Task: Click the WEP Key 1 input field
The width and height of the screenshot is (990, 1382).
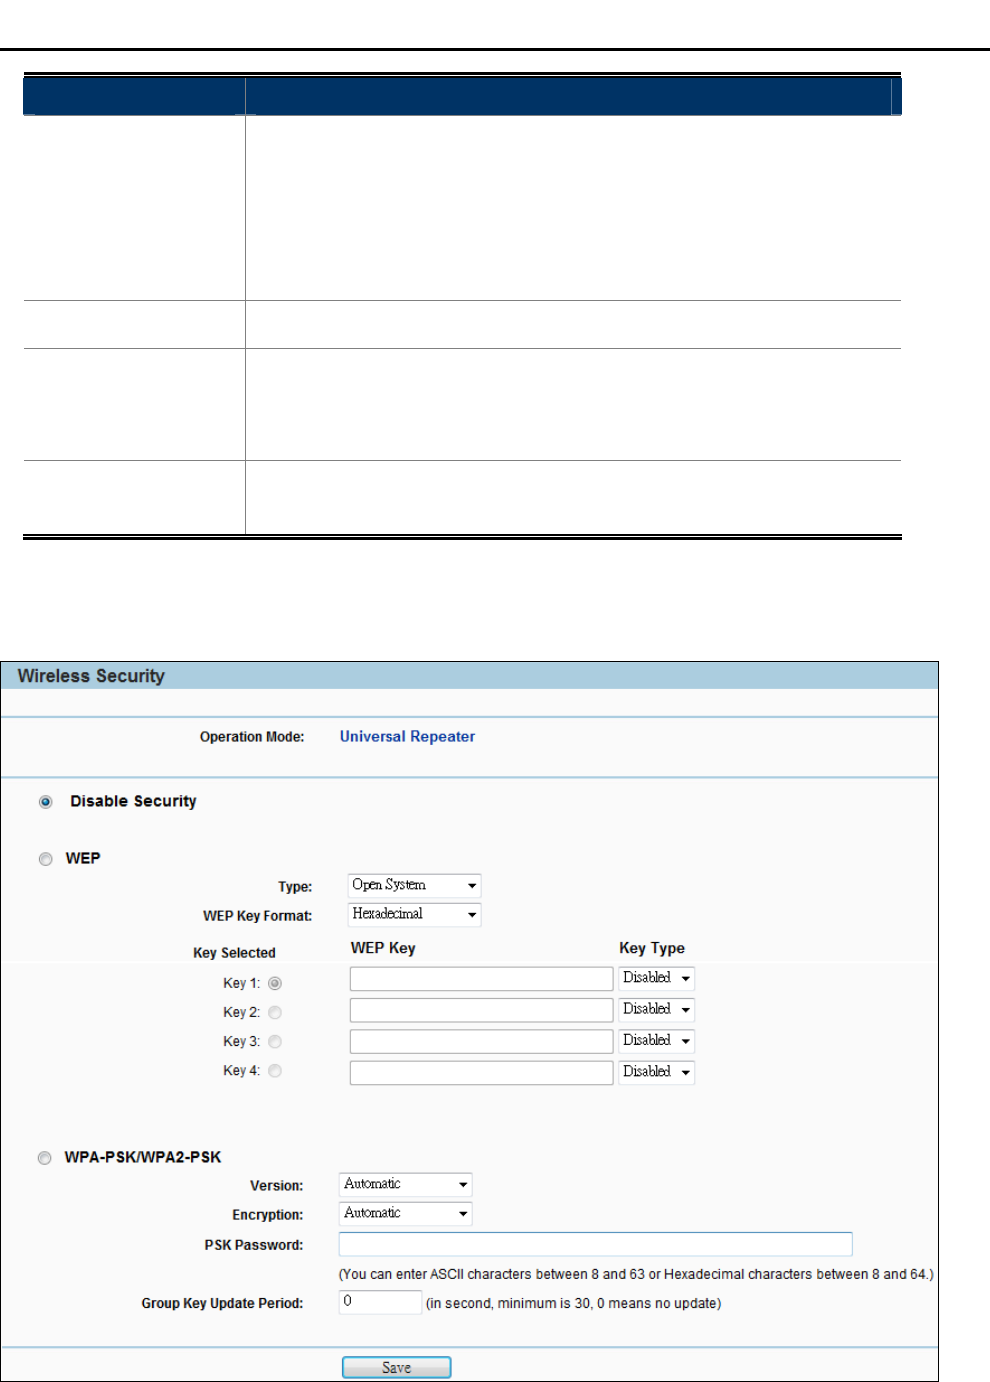Action: [481, 979]
